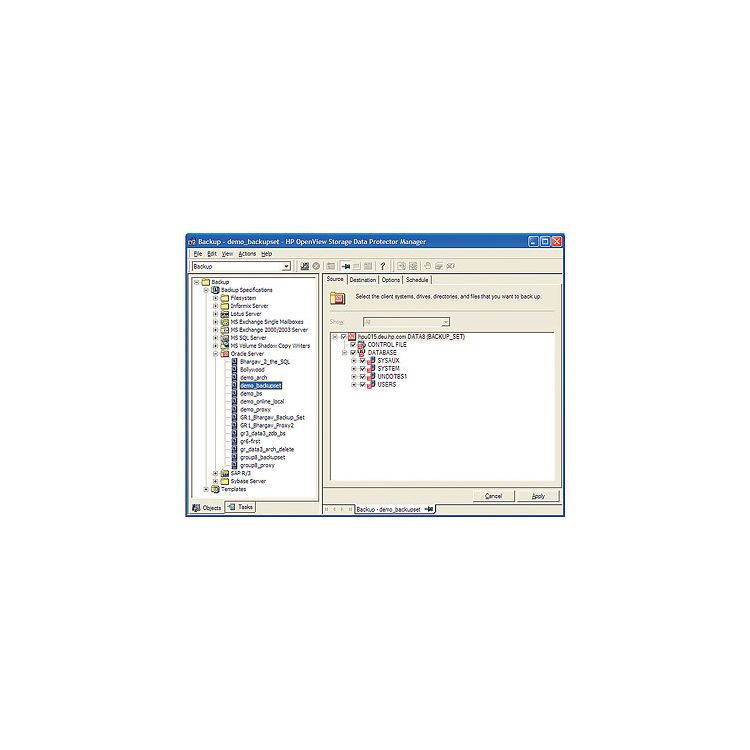Image resolution: width=750 pixels, height=750 pixels.
Task: Click the network clients toolbar icon
Action: [x=304, y=266]
